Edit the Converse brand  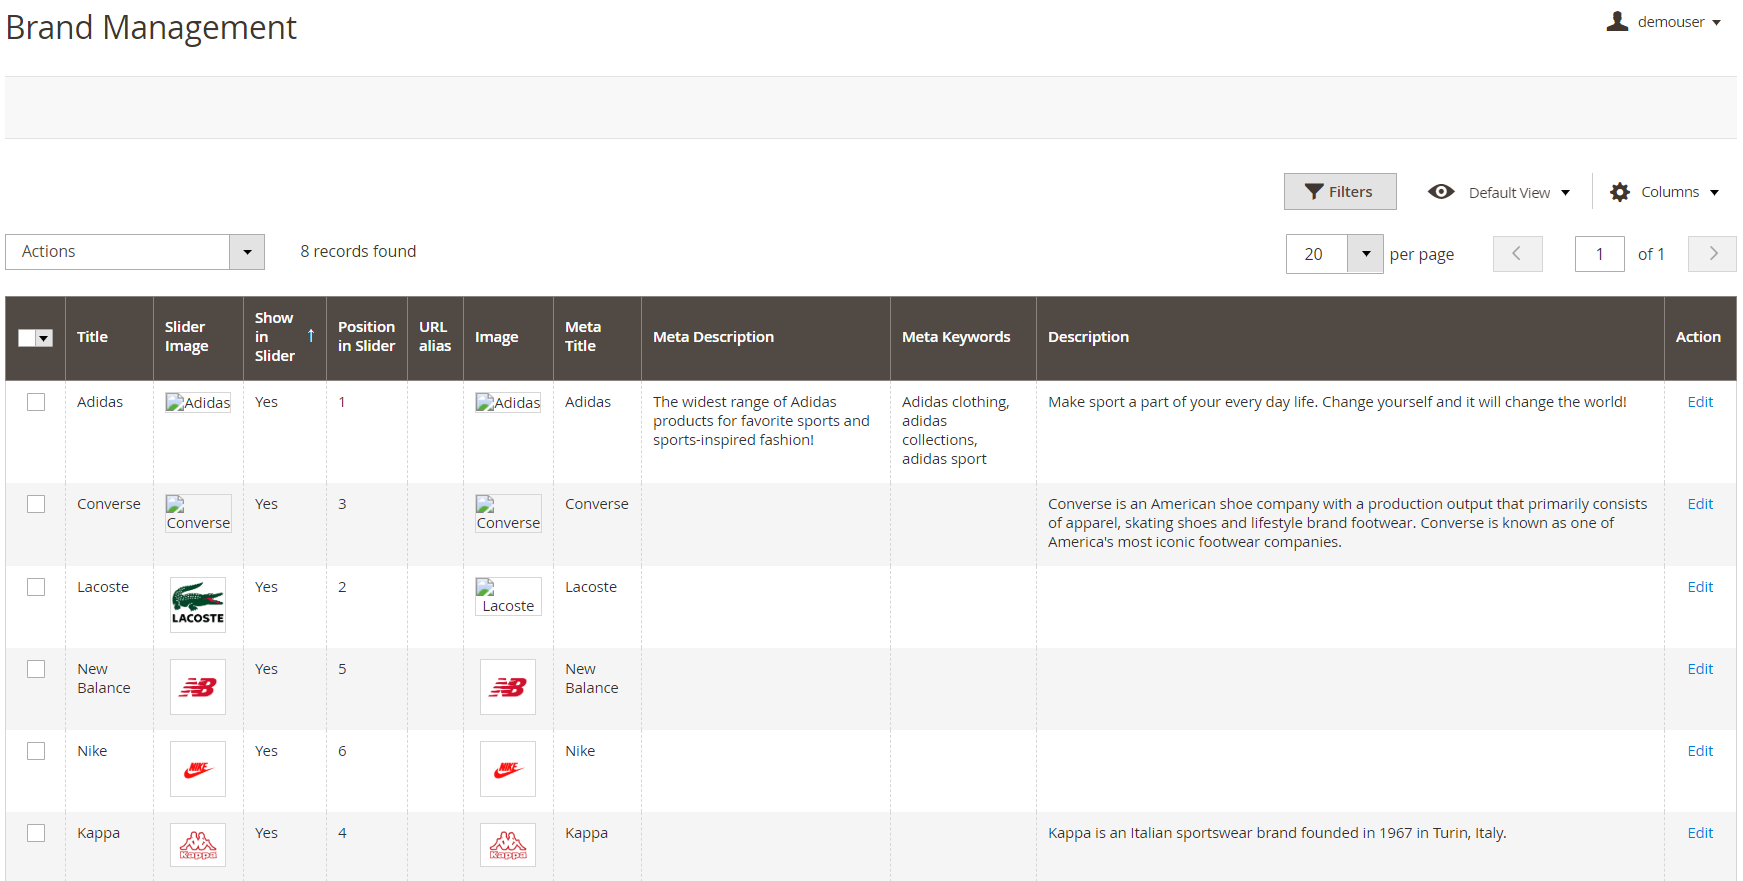(1700, 504)
